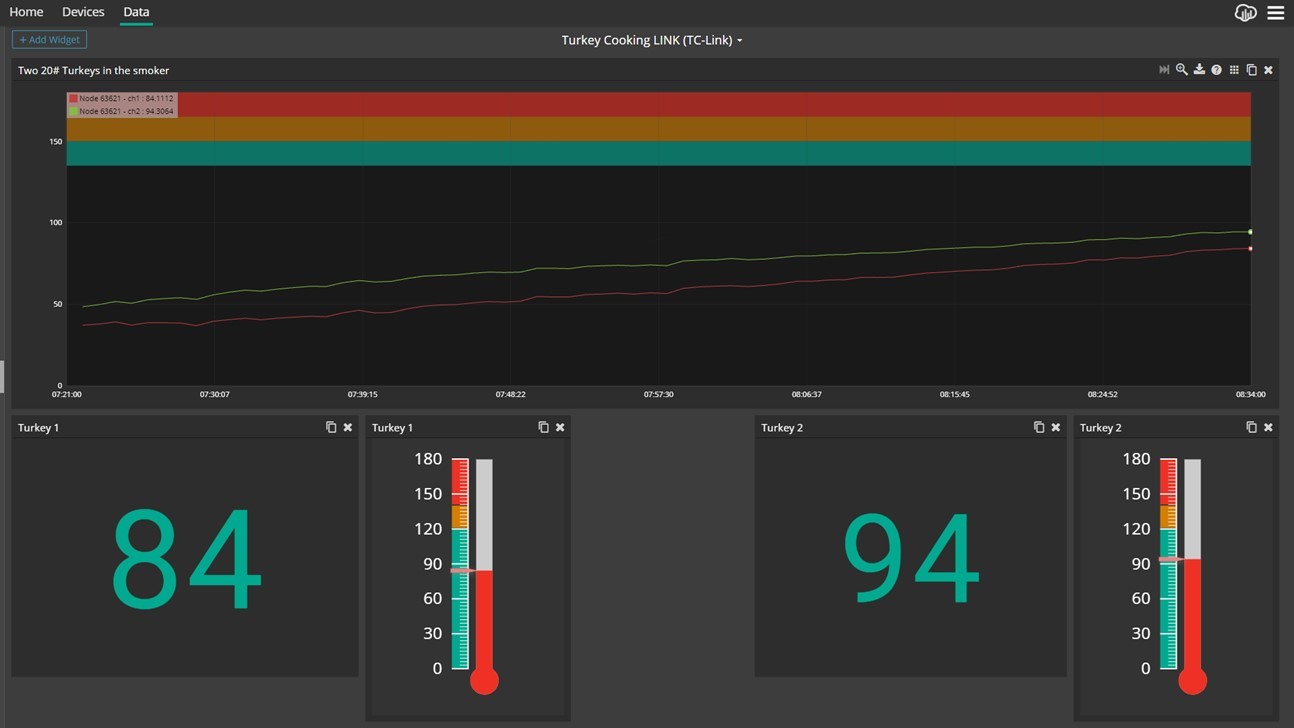This screenshot has width=1294, height=728.
Task: Click the orange band in chart
Action: pos(658,129)
